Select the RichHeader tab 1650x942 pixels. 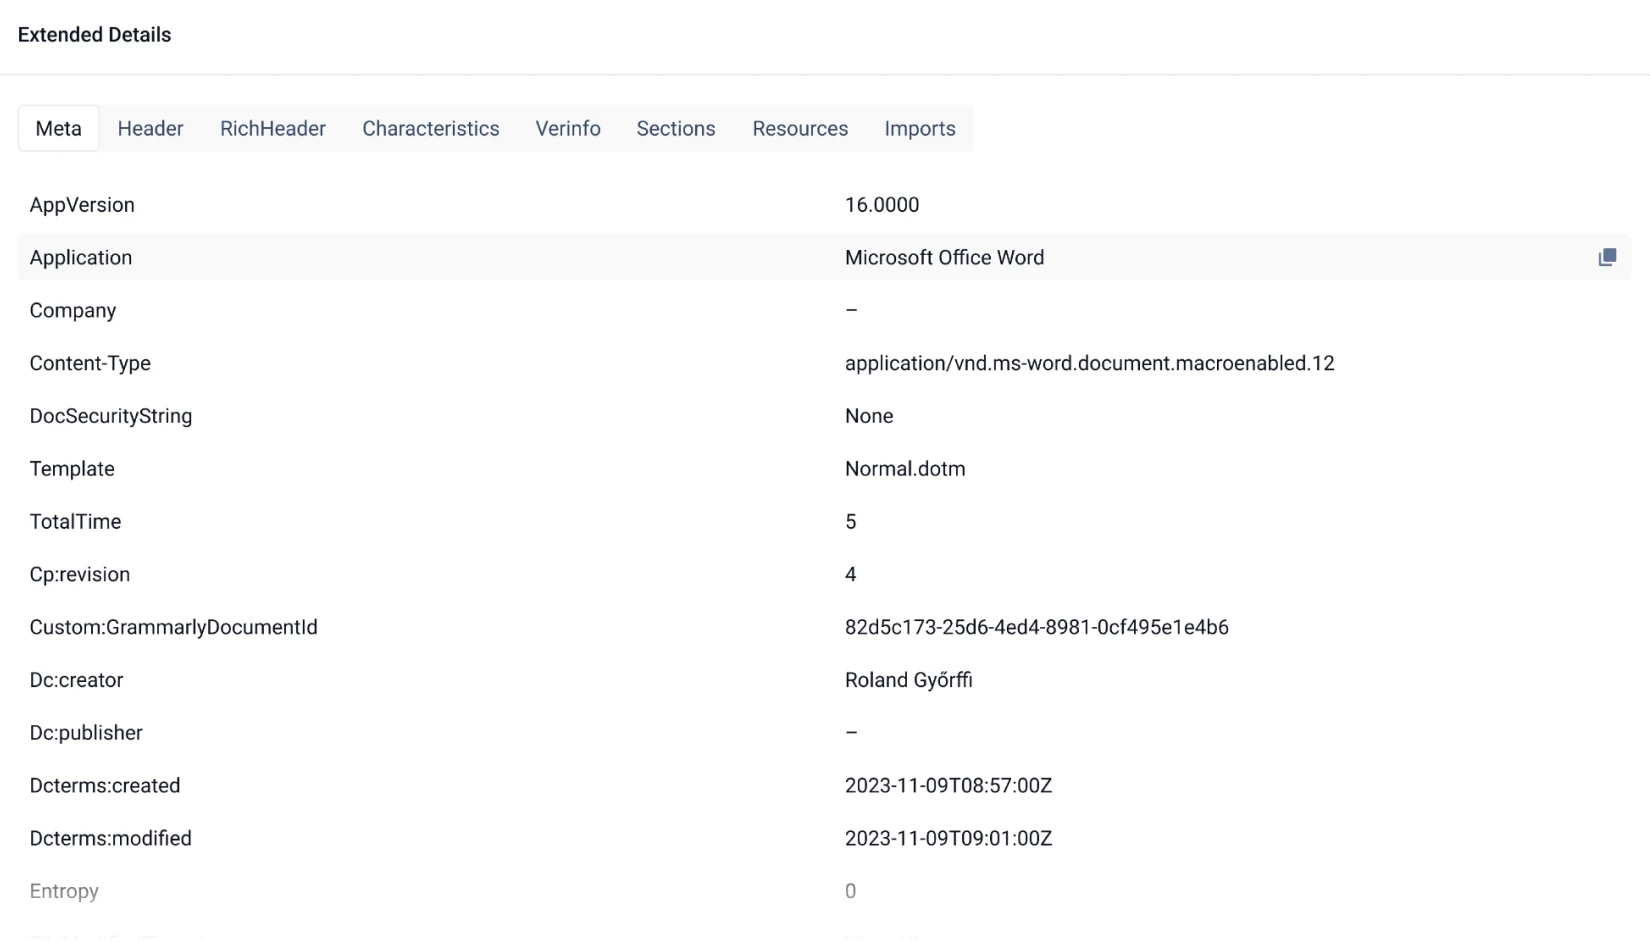tap(272, 129)
